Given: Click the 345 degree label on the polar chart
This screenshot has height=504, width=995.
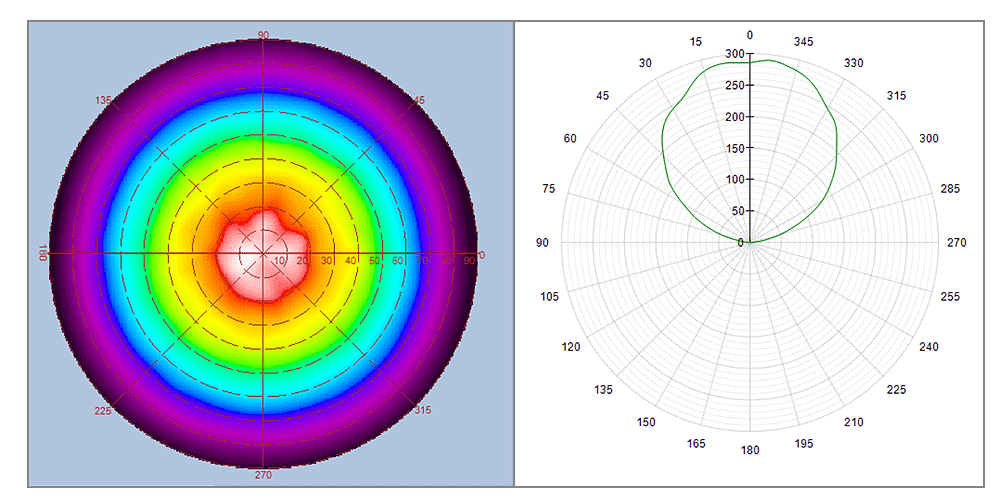Looking at the screenshot, I should (804, 41).
